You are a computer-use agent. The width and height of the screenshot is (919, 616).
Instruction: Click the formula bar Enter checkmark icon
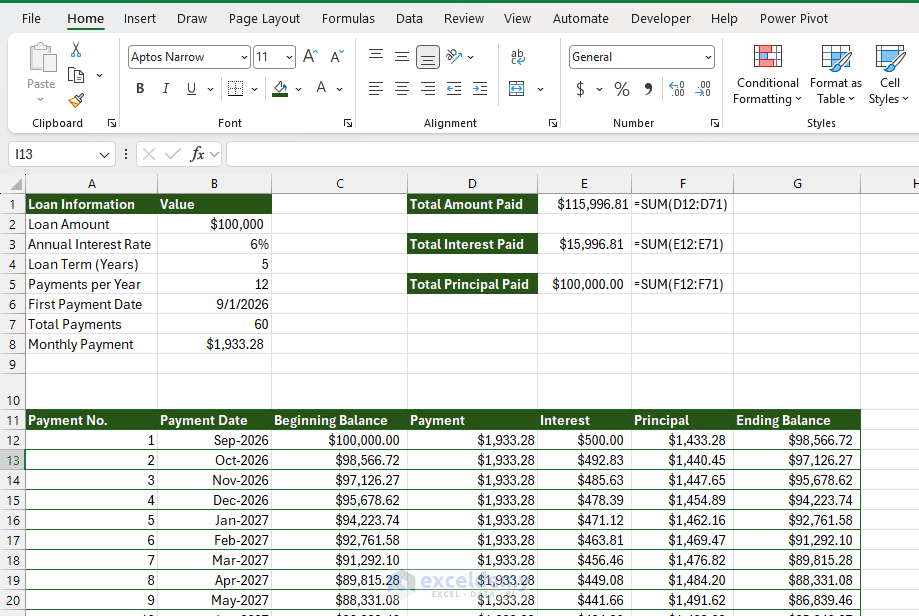(x=173, y=154)
